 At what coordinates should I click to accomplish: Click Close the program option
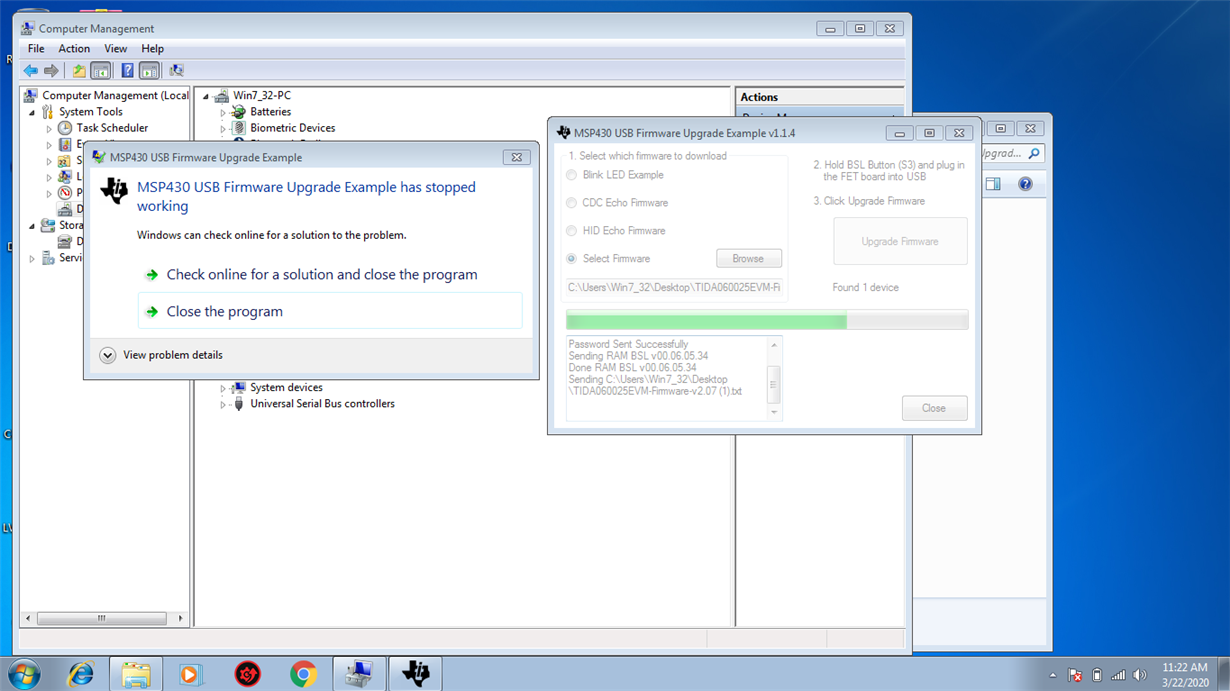330,311
